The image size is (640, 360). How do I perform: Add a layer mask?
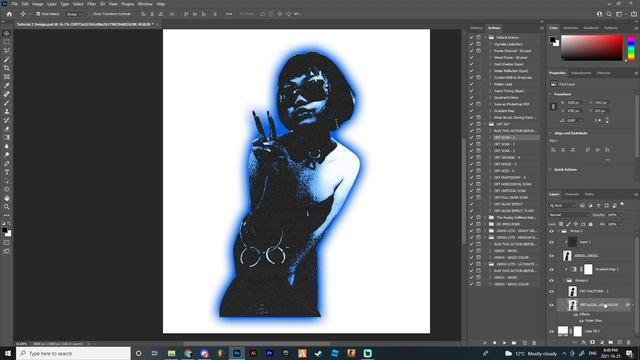tap(593, 342)
